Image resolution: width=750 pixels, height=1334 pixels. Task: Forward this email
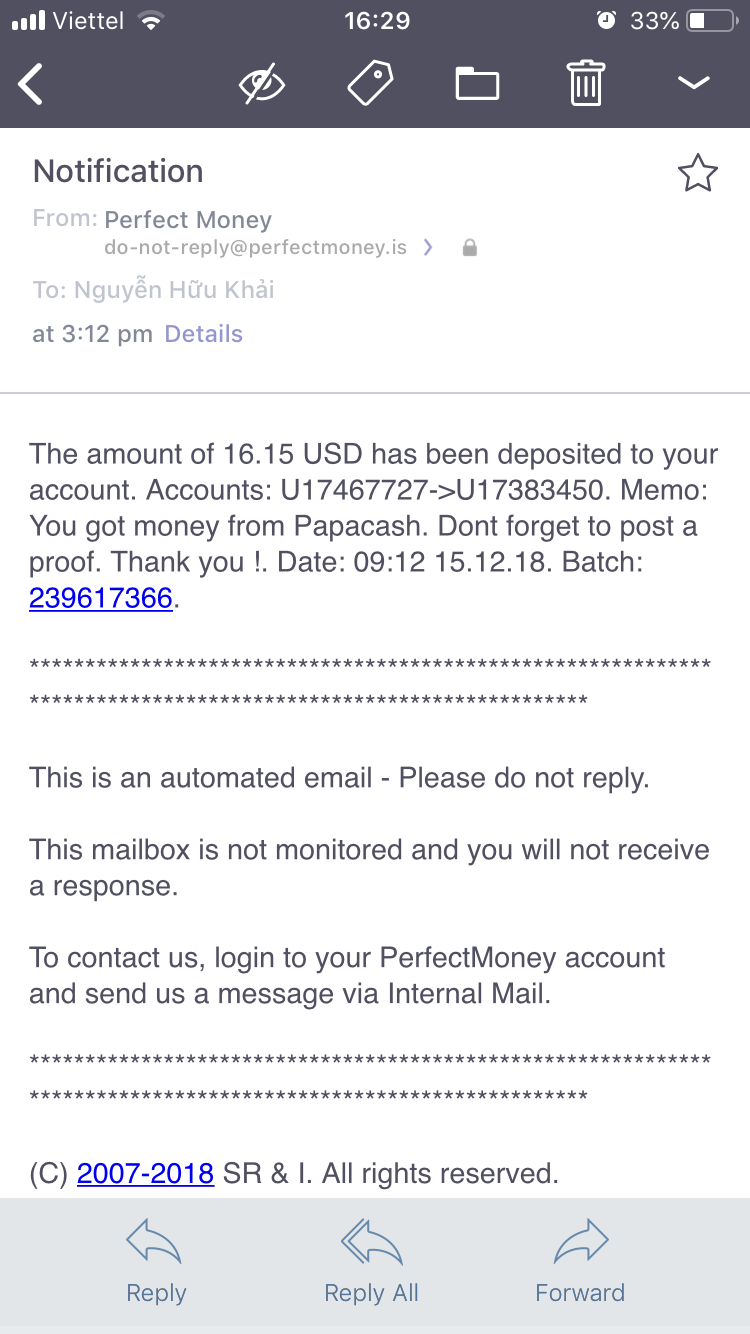pos(580,1262)
